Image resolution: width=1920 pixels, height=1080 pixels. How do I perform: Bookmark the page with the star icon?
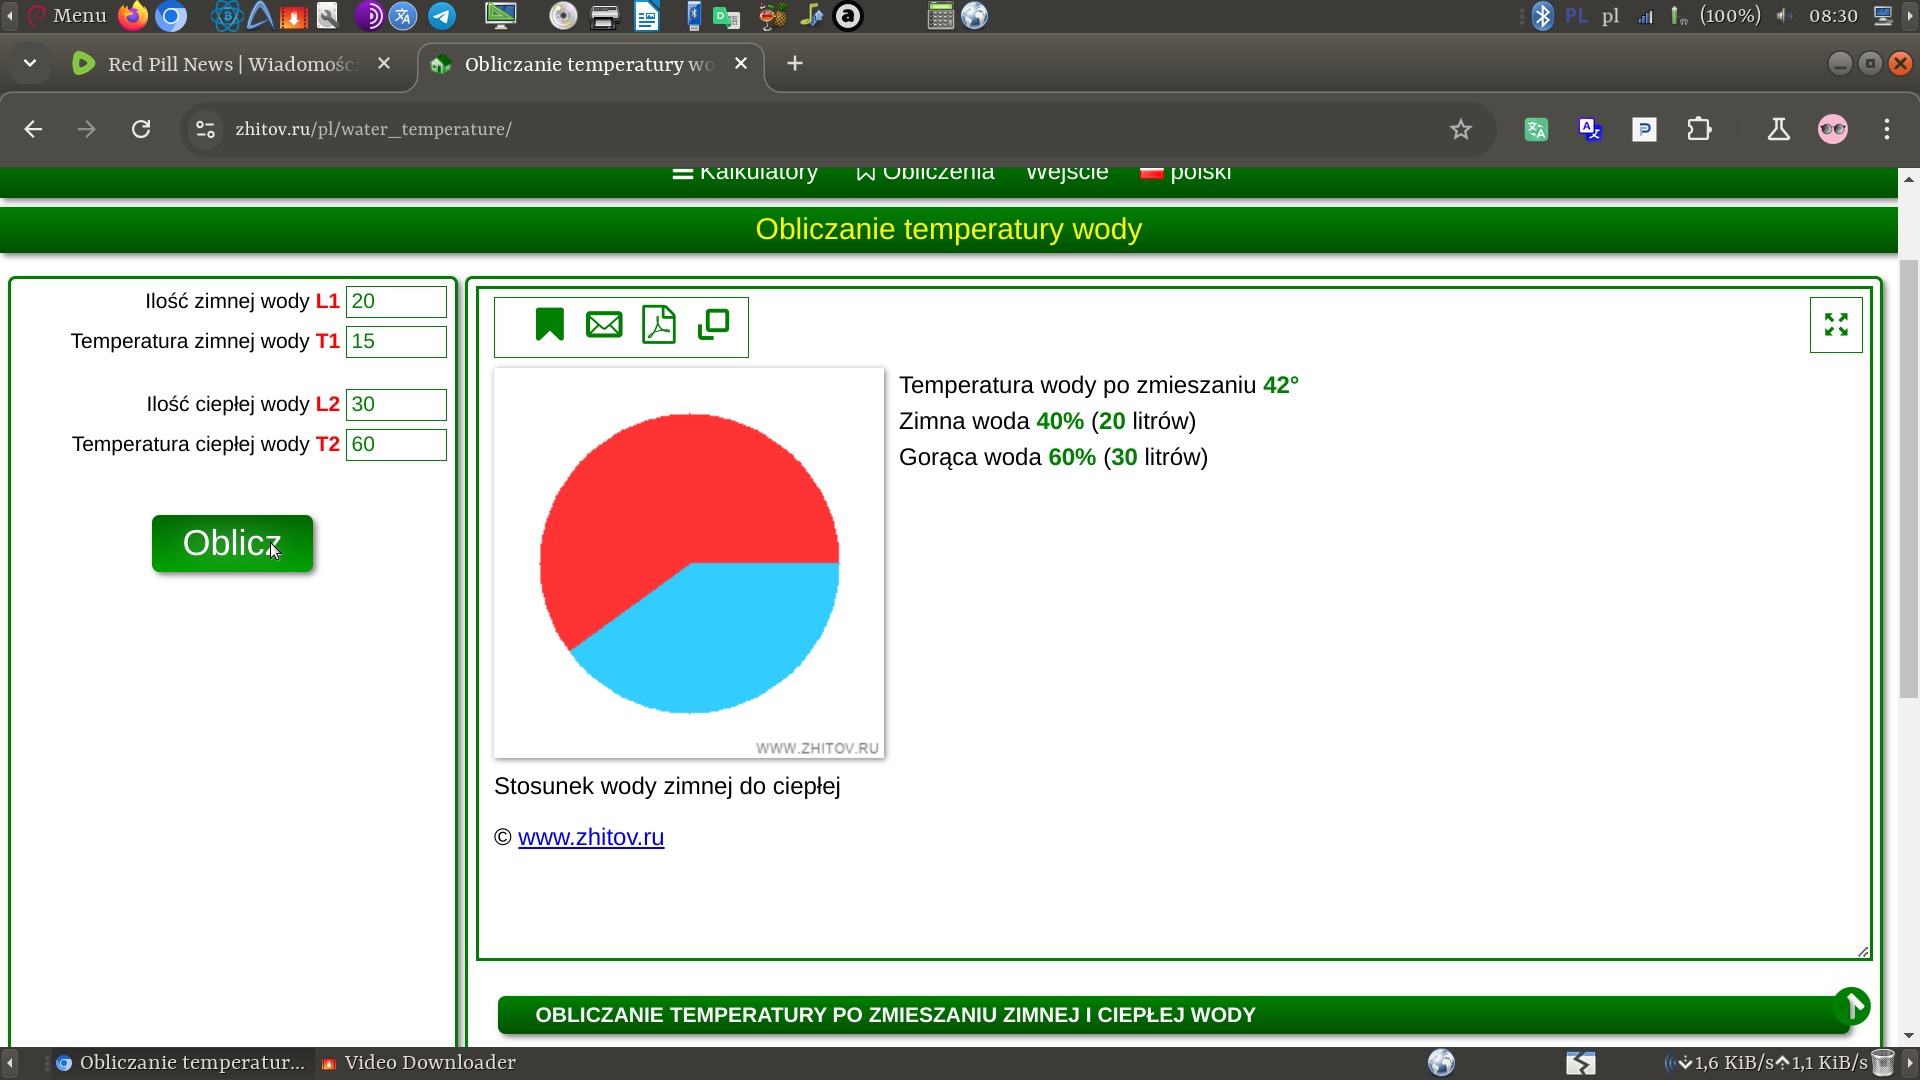1460,129
